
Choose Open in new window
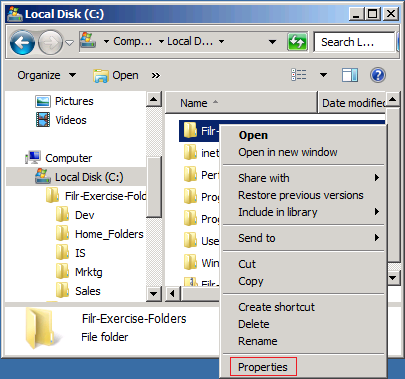pos(288,152)
